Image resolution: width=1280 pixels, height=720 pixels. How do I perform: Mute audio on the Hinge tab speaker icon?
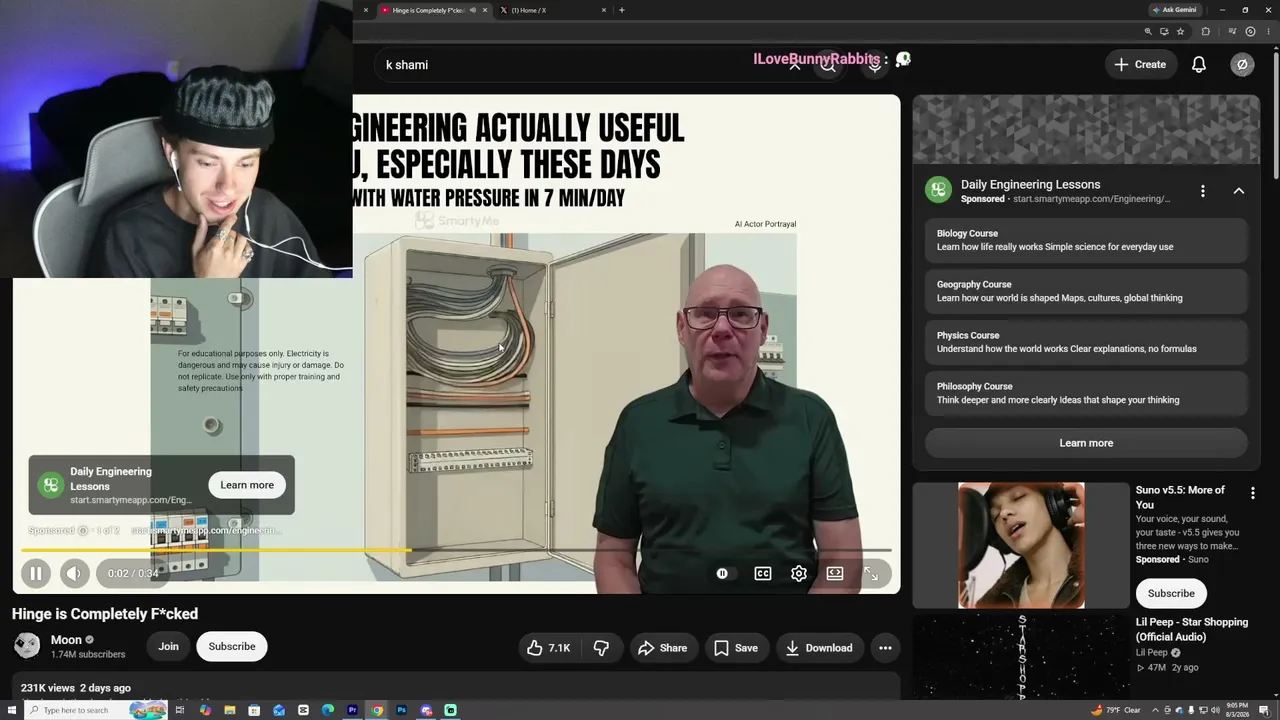coord(471,10)
